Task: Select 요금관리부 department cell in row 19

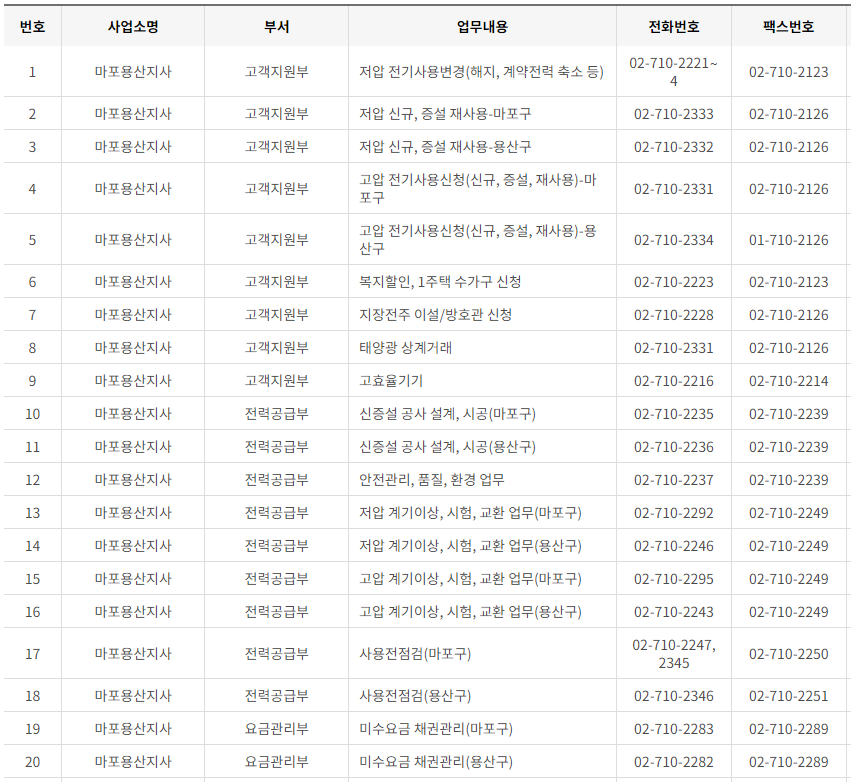Action: coord(271,727)
